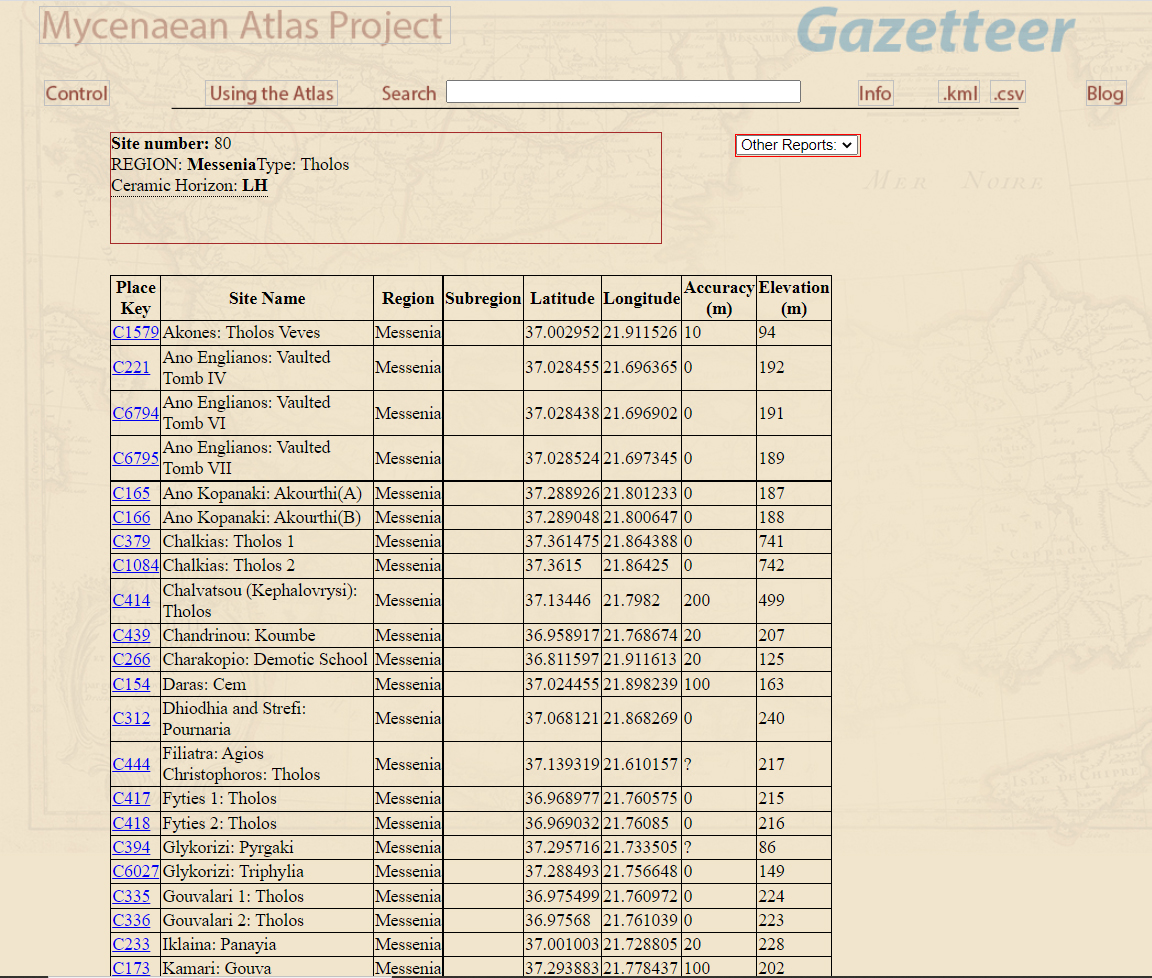Download the .kml file

click(959, 94)
